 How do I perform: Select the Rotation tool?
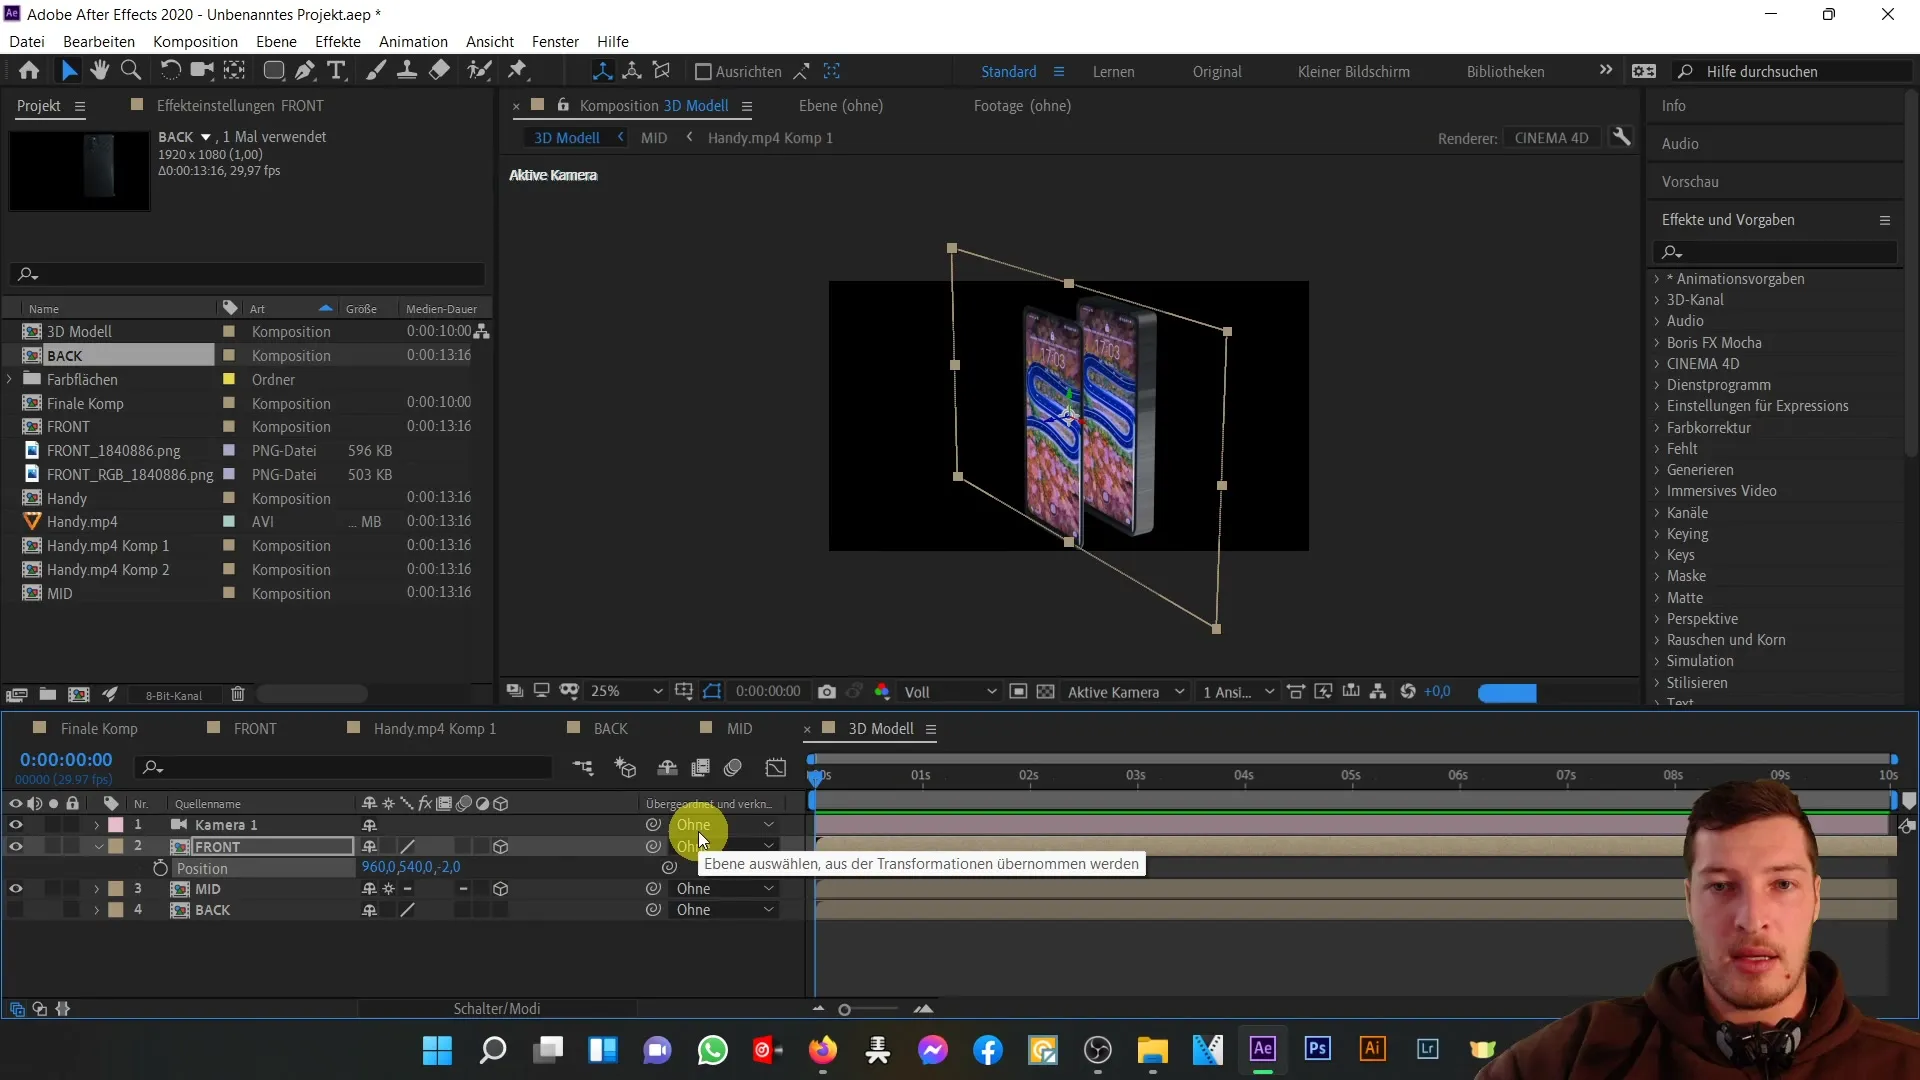(x=170, y=71)
